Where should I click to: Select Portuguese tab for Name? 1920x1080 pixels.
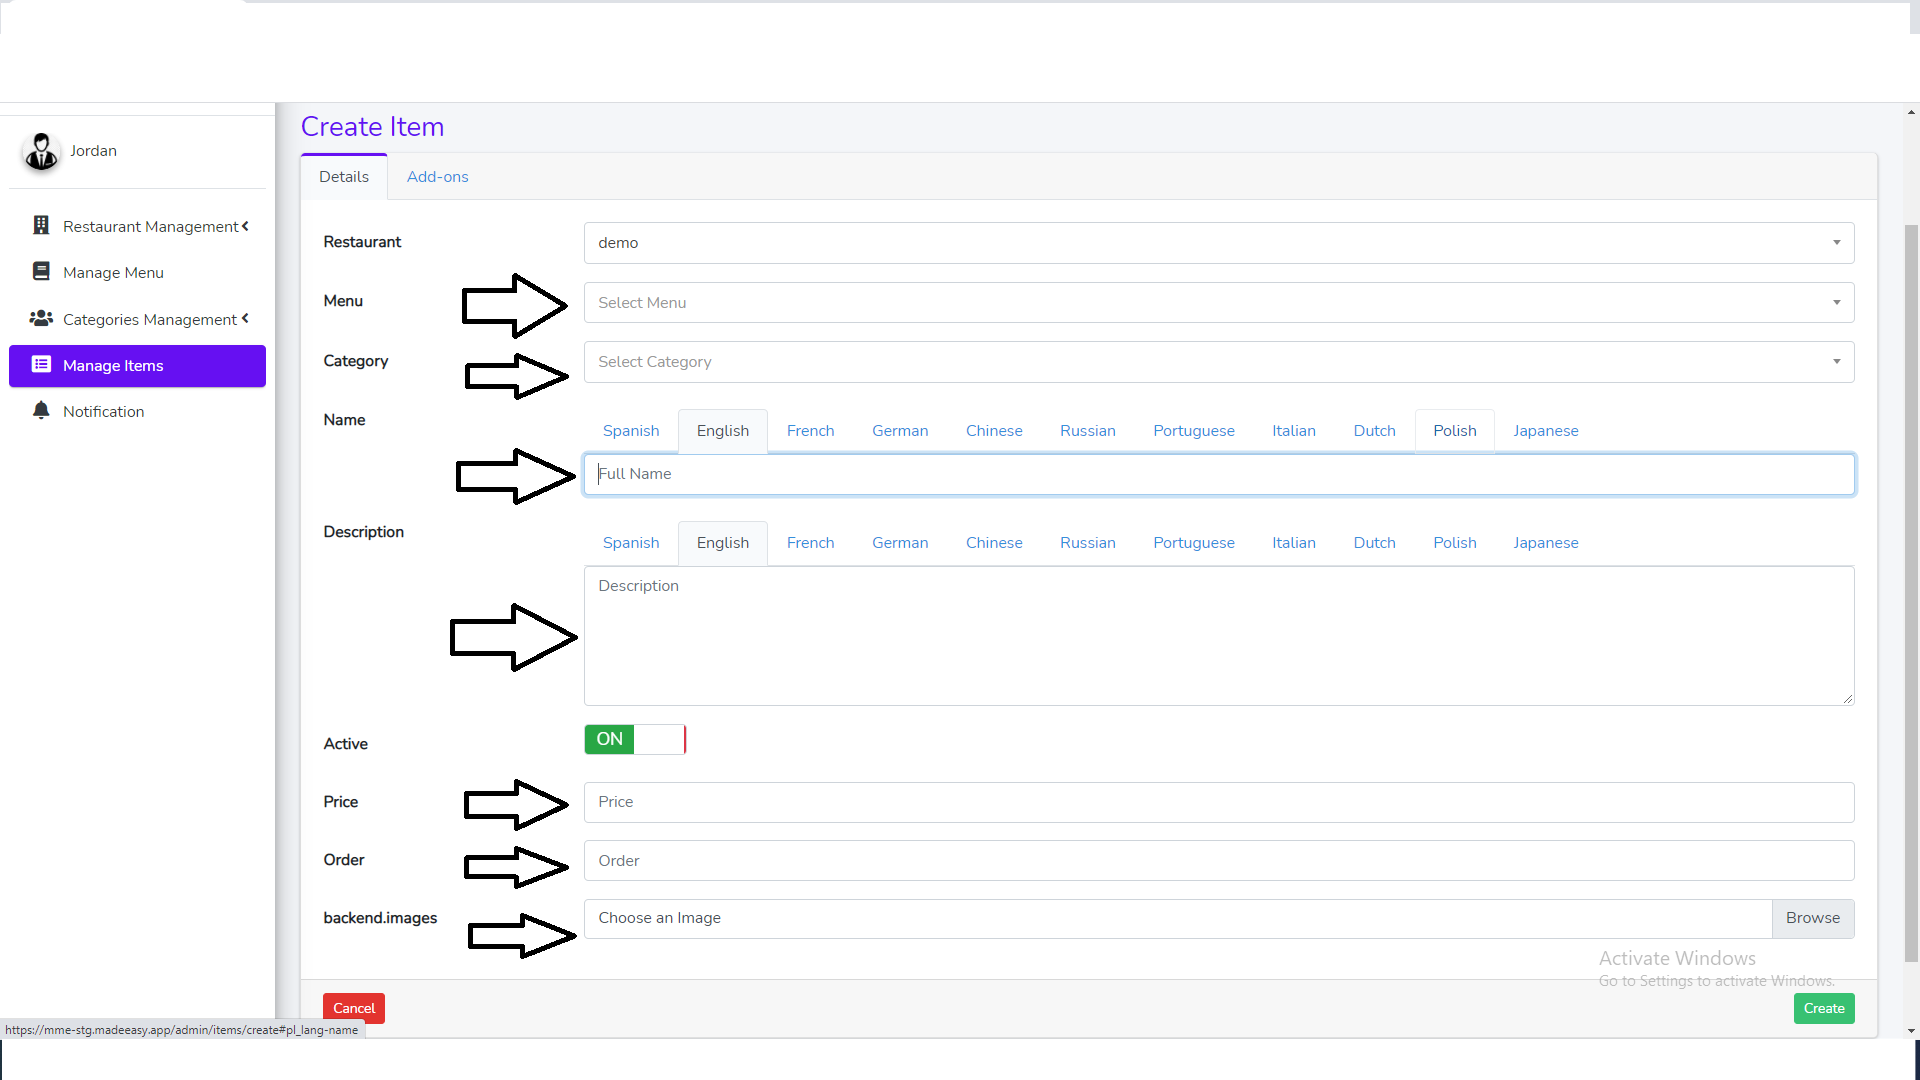coord(1194,431)
